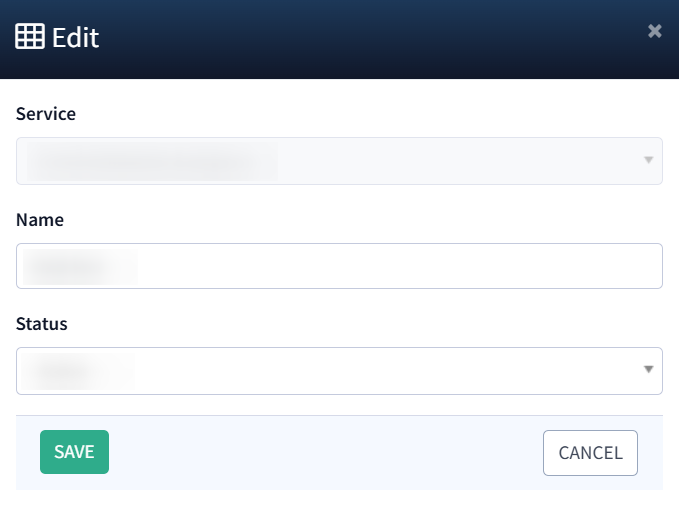Image resolution: width=679 pixels, height=507 pixels.
Task: Expand Status using its arrow indicator
Action: coord(648,370)
